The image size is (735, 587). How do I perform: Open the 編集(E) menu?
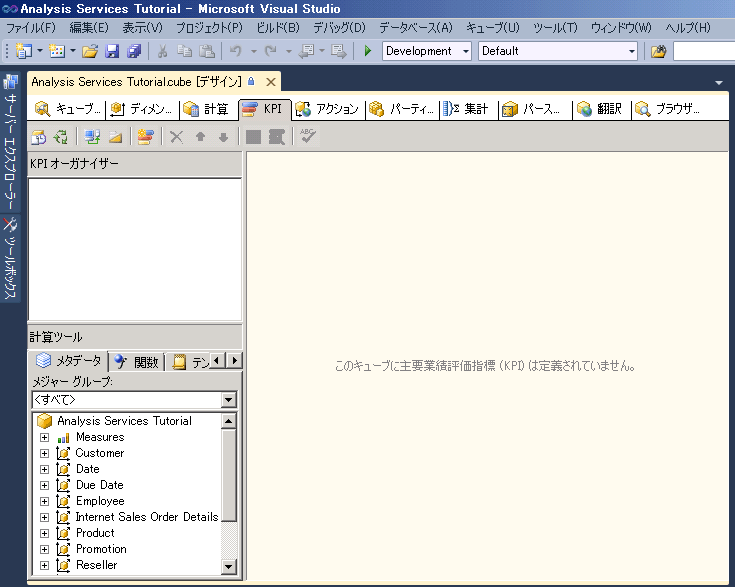click(x=89, y=28)
